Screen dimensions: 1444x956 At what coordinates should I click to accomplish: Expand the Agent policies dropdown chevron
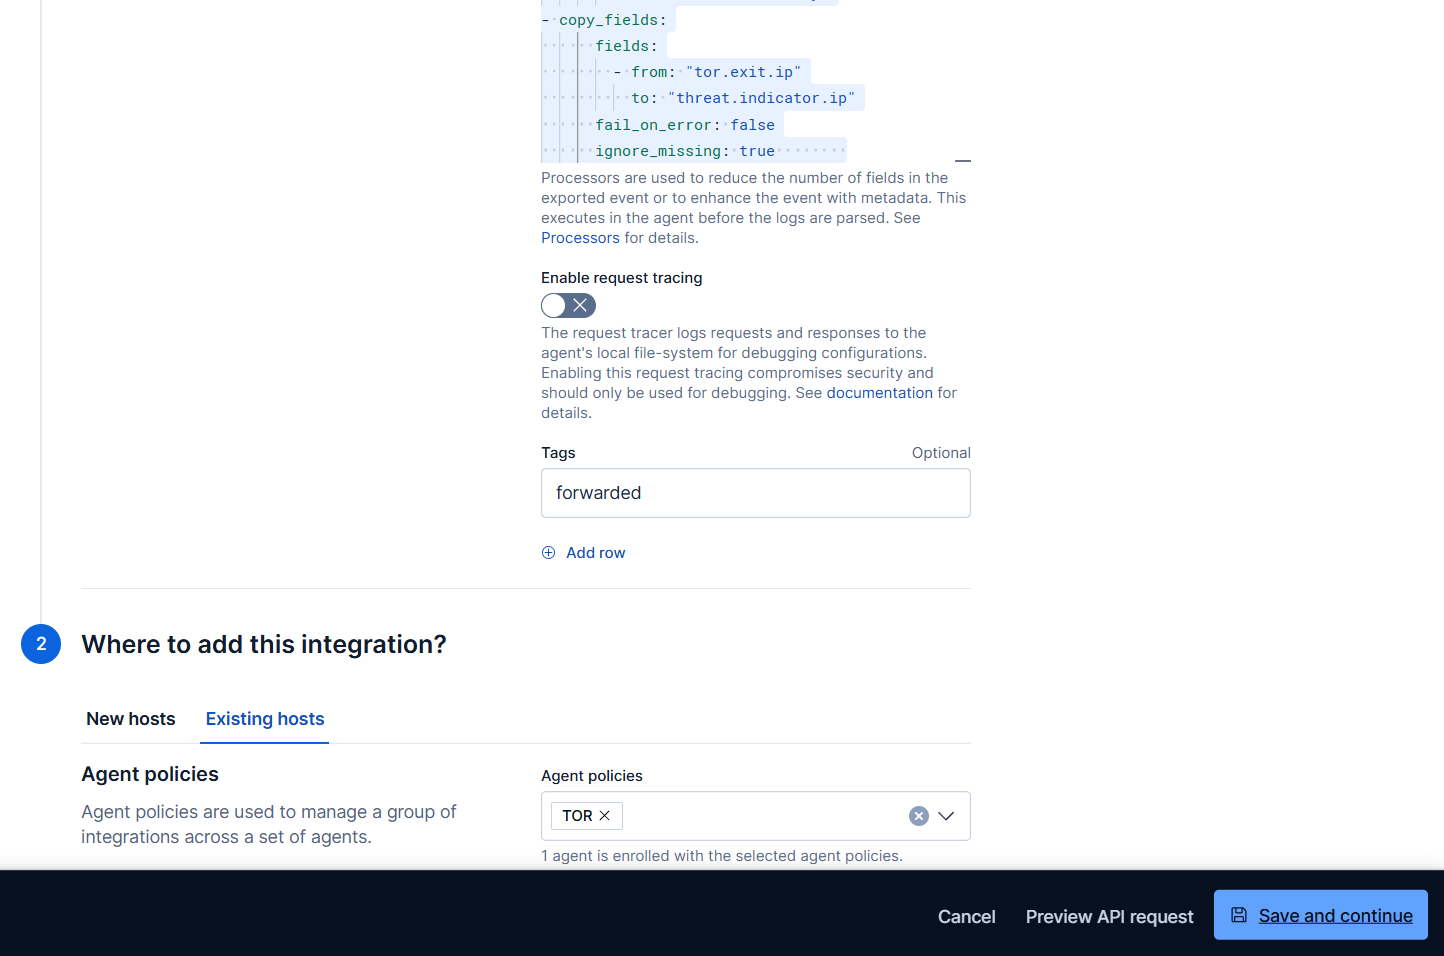point(946,816)
